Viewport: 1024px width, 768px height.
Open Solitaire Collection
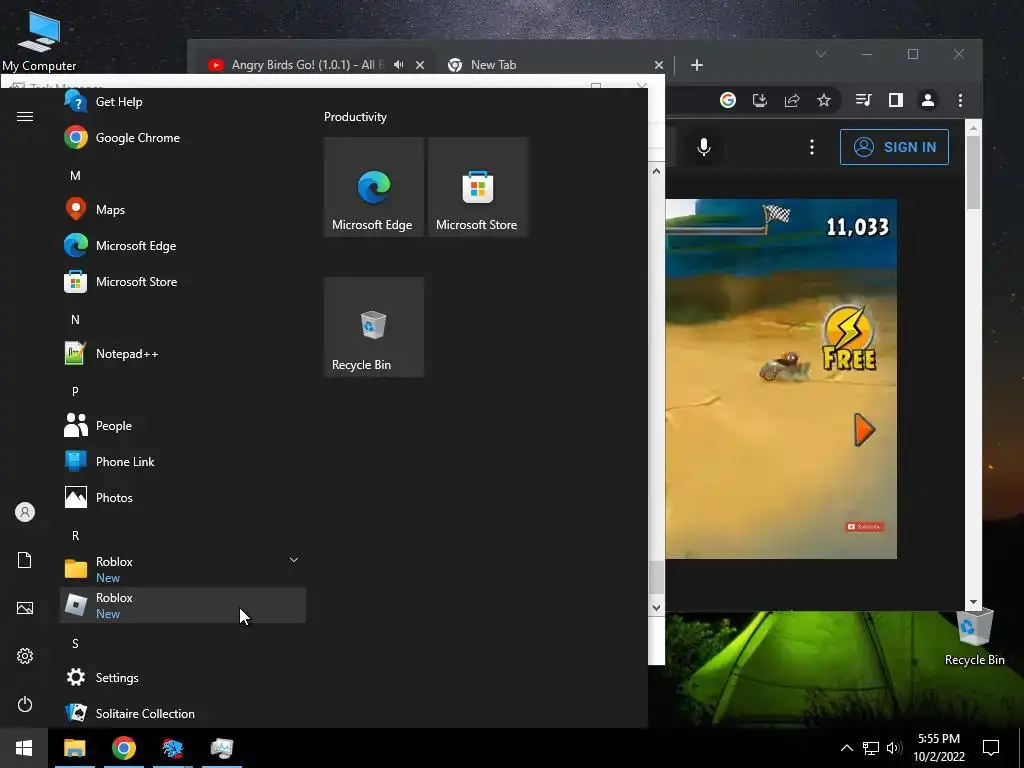coord(183,712)
